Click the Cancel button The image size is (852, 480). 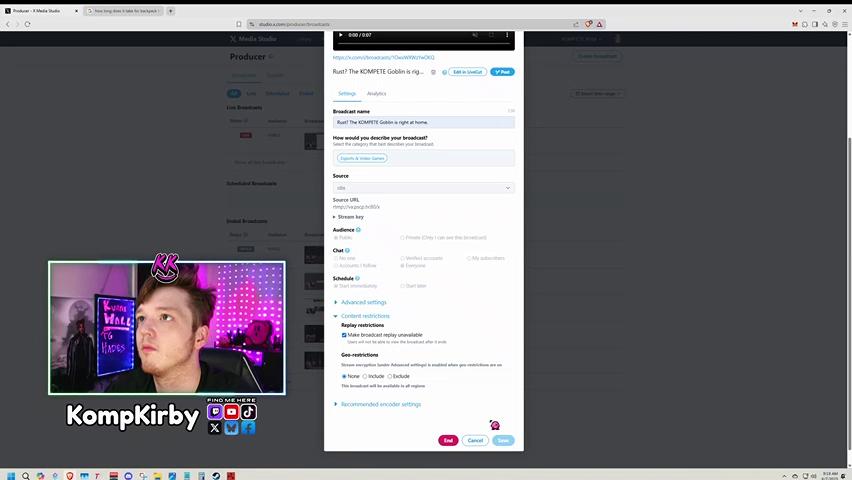click(475, 440)
